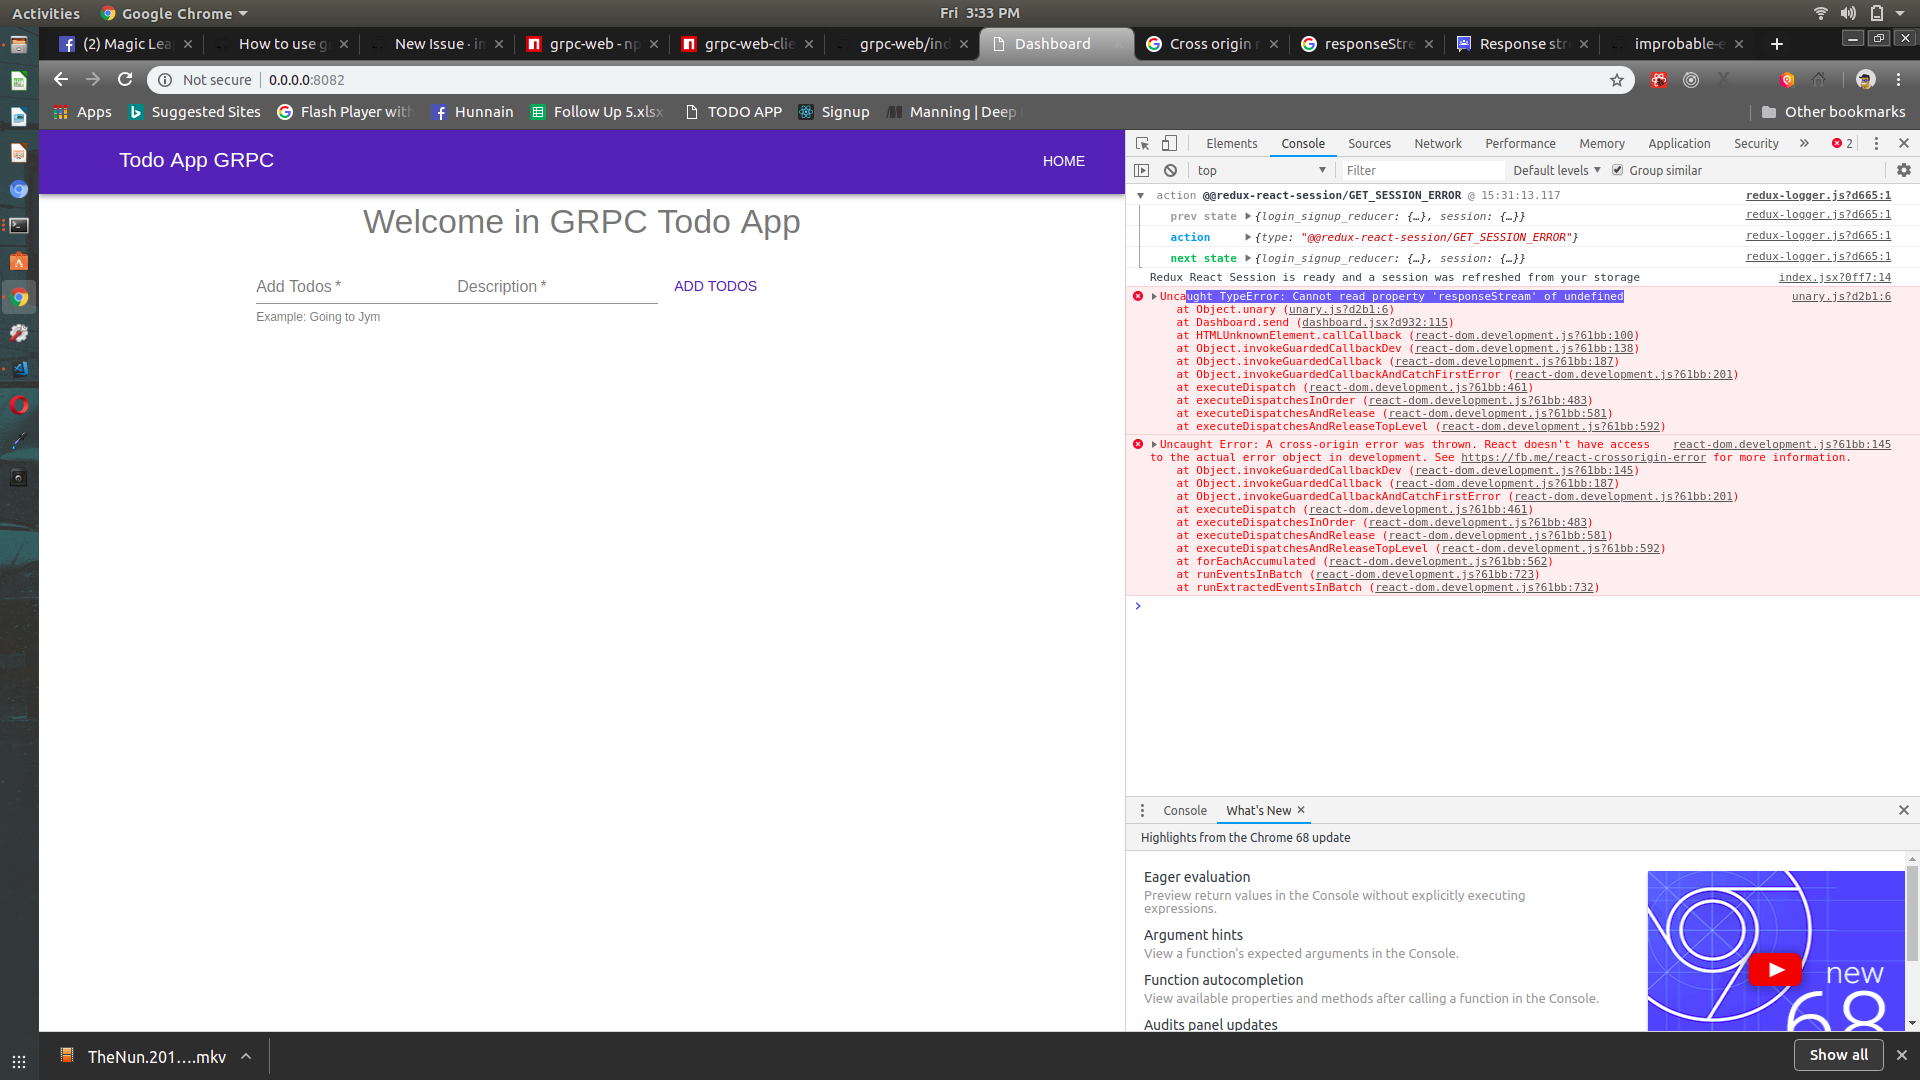The image size is (1920, 1080).
Task: Launch Visual Studio Code from the dock
Action: coord(18,369)
